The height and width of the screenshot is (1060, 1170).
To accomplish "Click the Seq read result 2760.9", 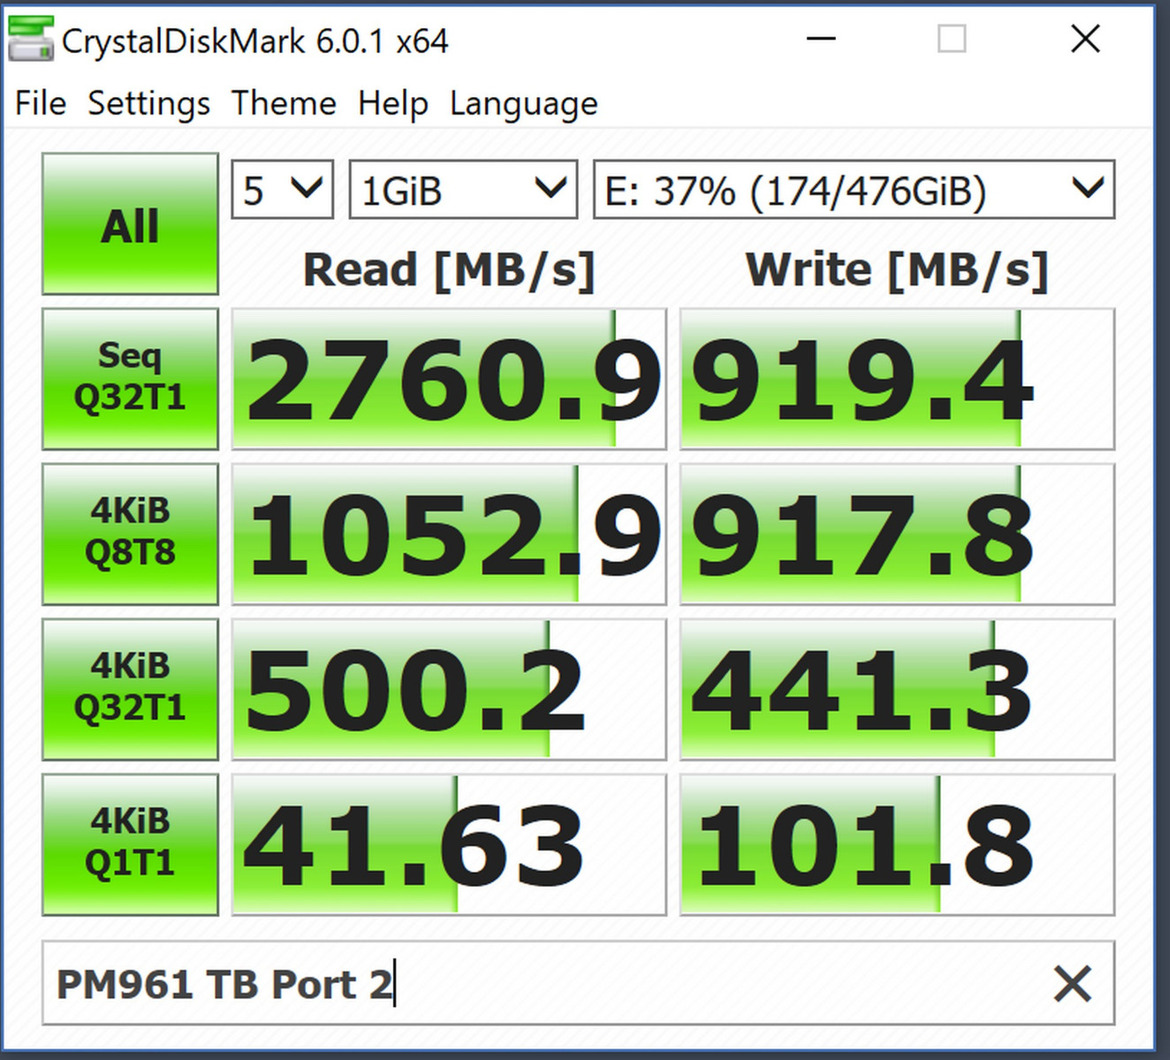I will [448, 379].
